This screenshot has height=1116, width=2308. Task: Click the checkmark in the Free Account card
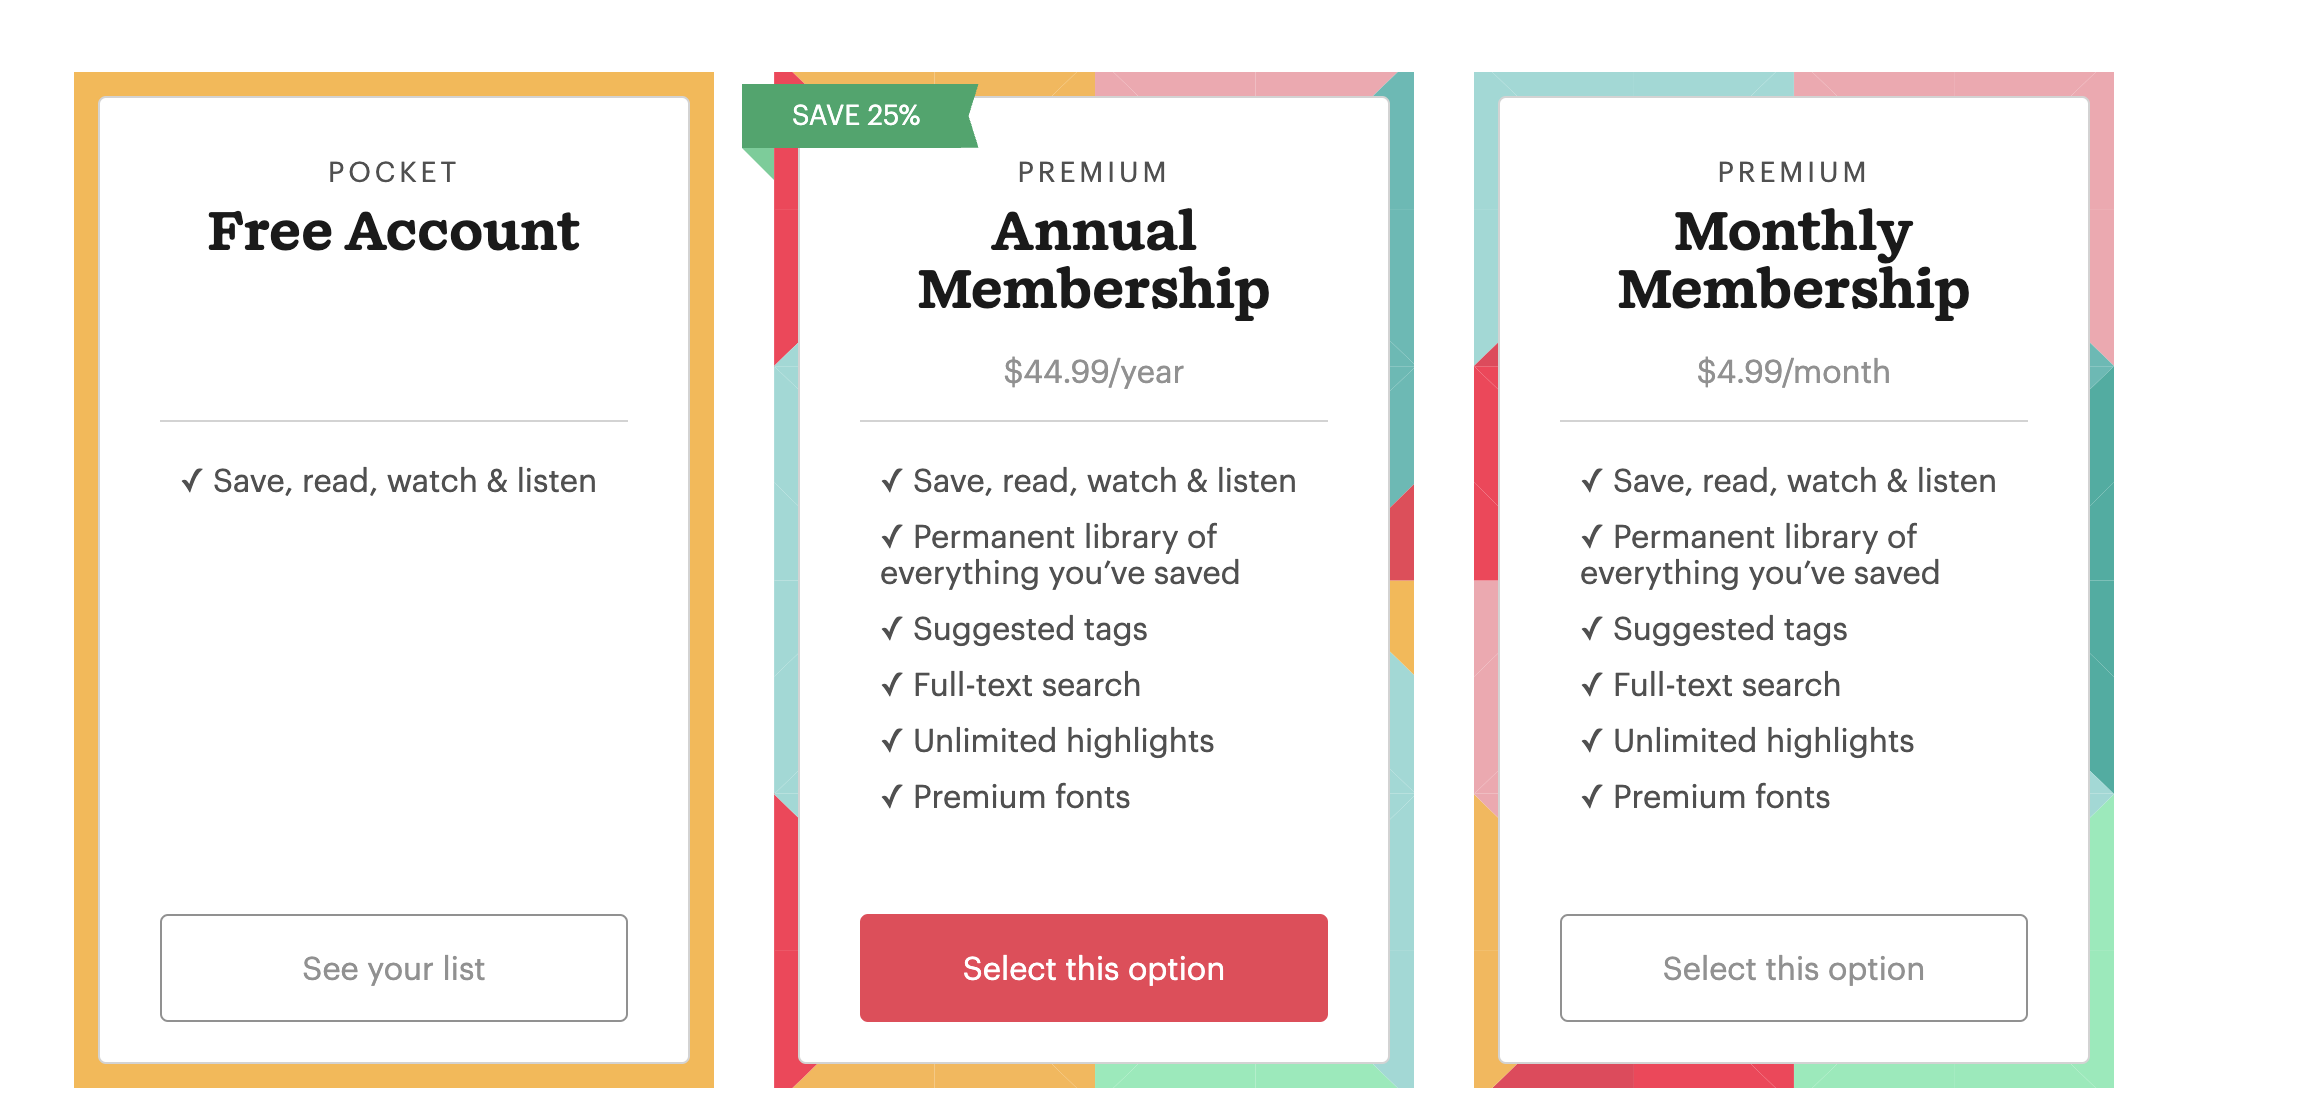click(x=192, y=481)
